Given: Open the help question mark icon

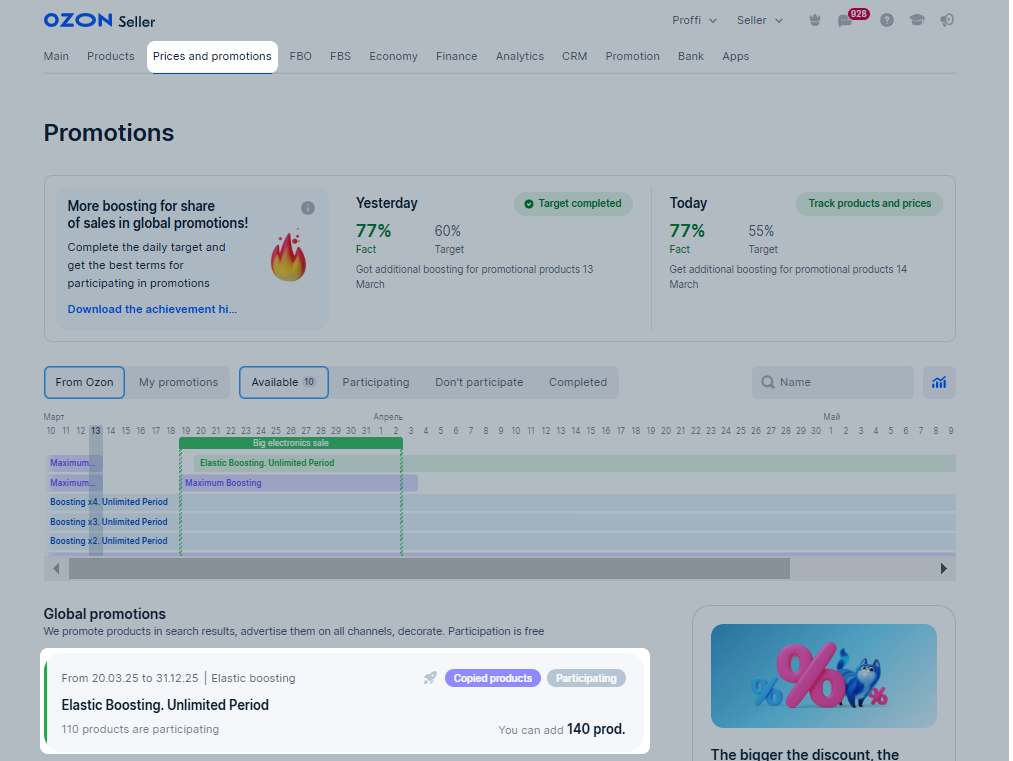Looking at the screenshot, I should coord(887,21).
